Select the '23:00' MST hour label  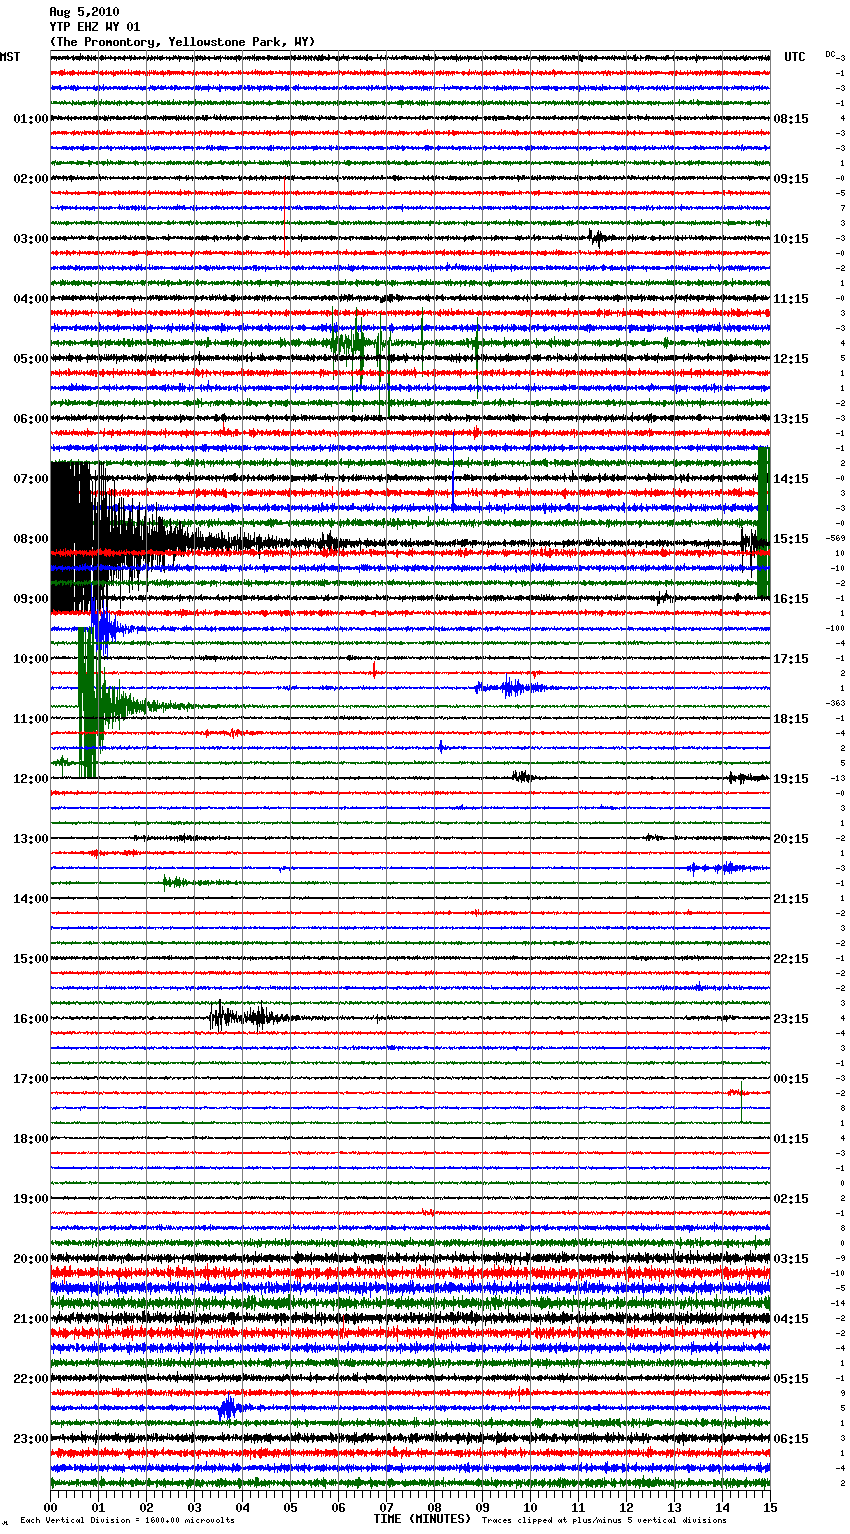point(31,1439)
